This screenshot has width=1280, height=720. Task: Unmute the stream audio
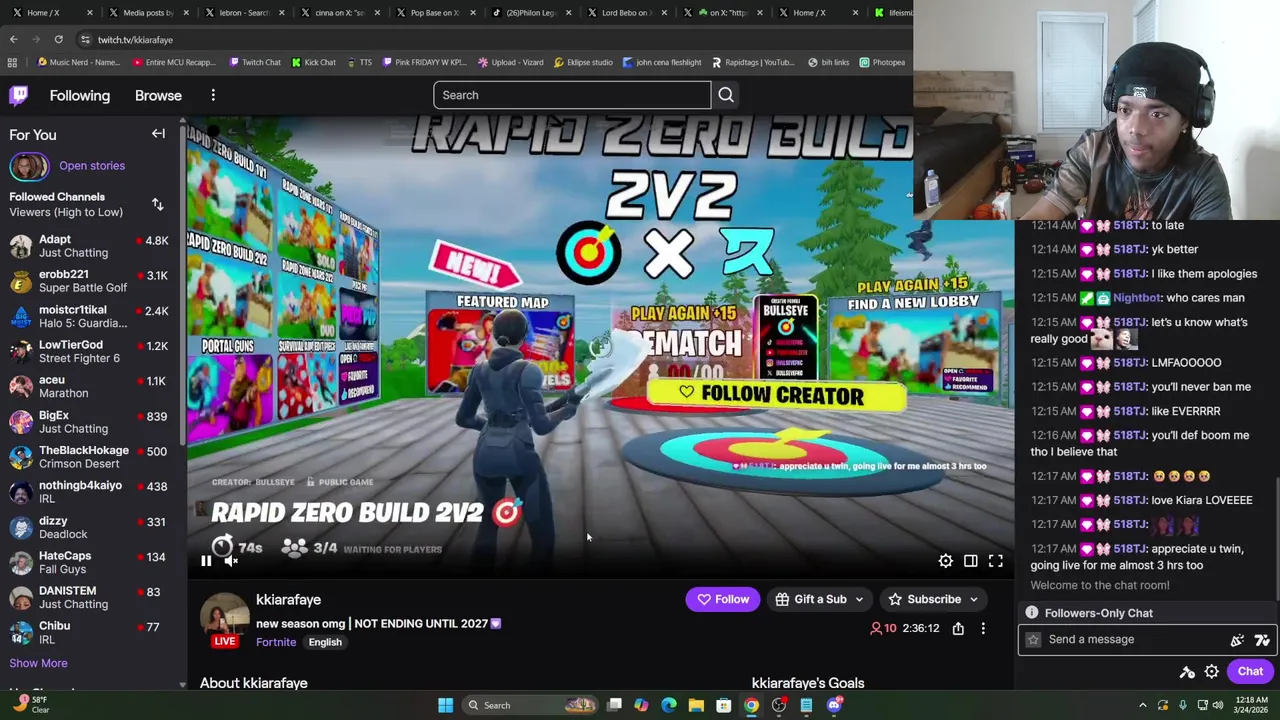tap(231, 561)
